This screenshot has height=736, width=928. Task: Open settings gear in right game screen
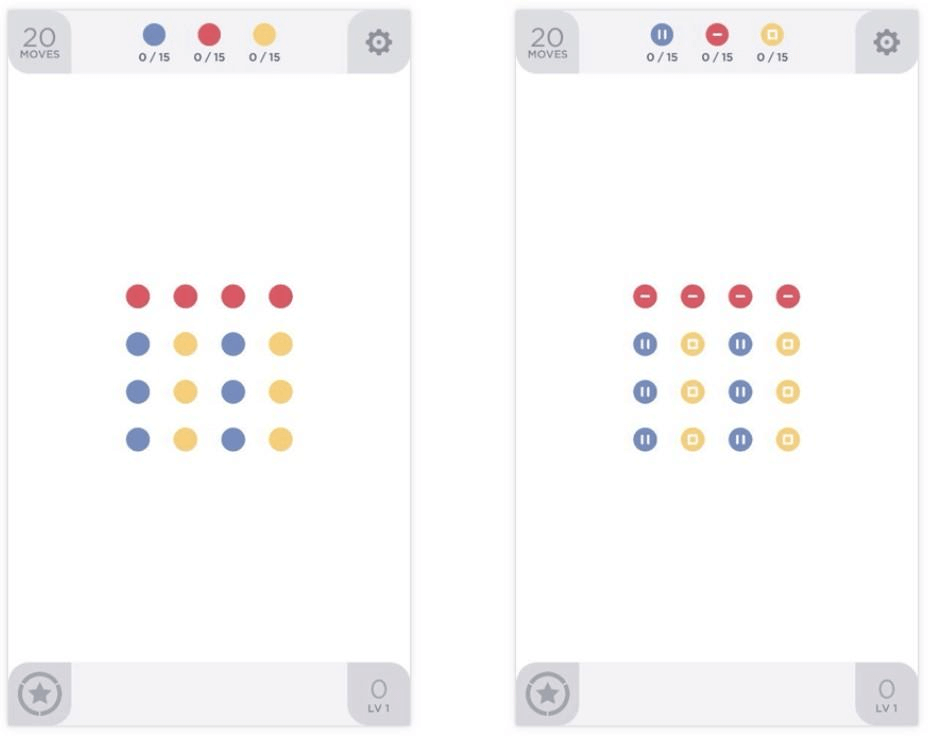(887, 42)
